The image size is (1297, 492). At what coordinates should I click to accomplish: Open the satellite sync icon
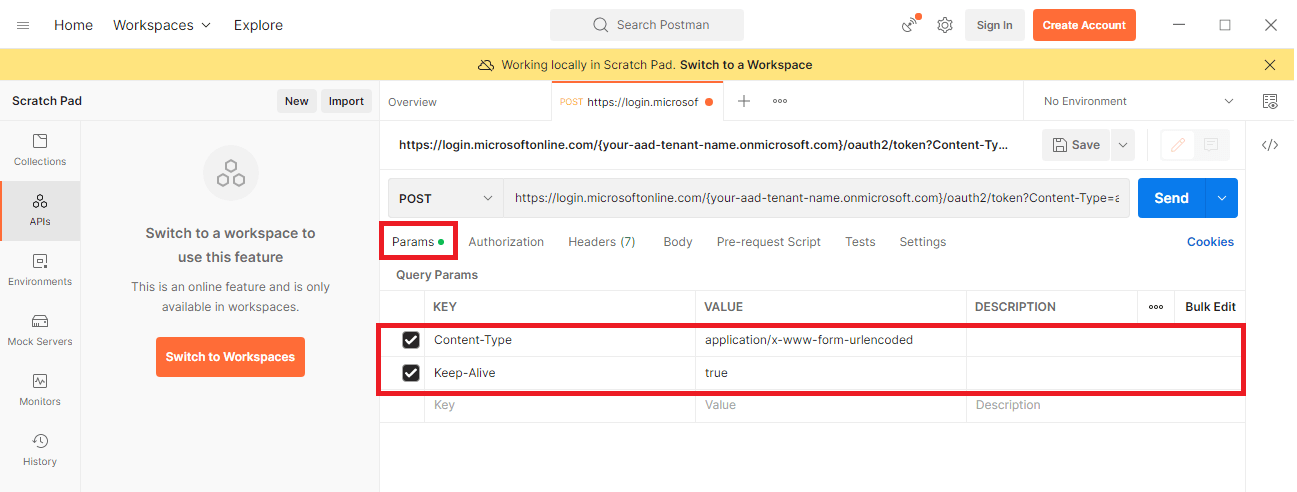click(910, 25)
